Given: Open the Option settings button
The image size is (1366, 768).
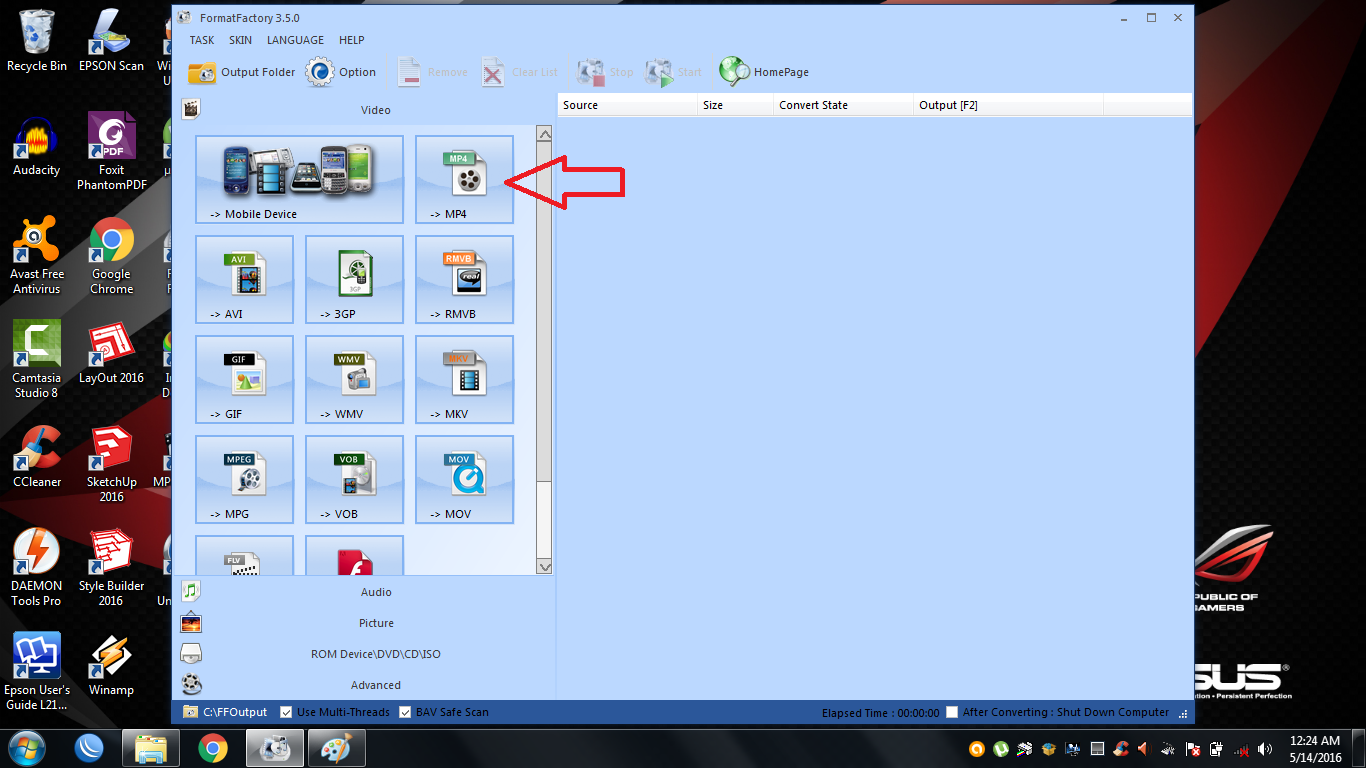Looking at the screenshot, I should pos(341,72).
